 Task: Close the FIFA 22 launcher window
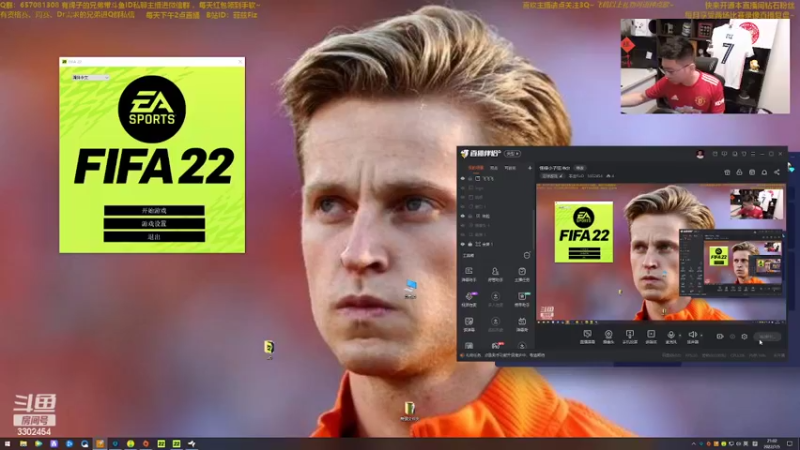[240, 62]
